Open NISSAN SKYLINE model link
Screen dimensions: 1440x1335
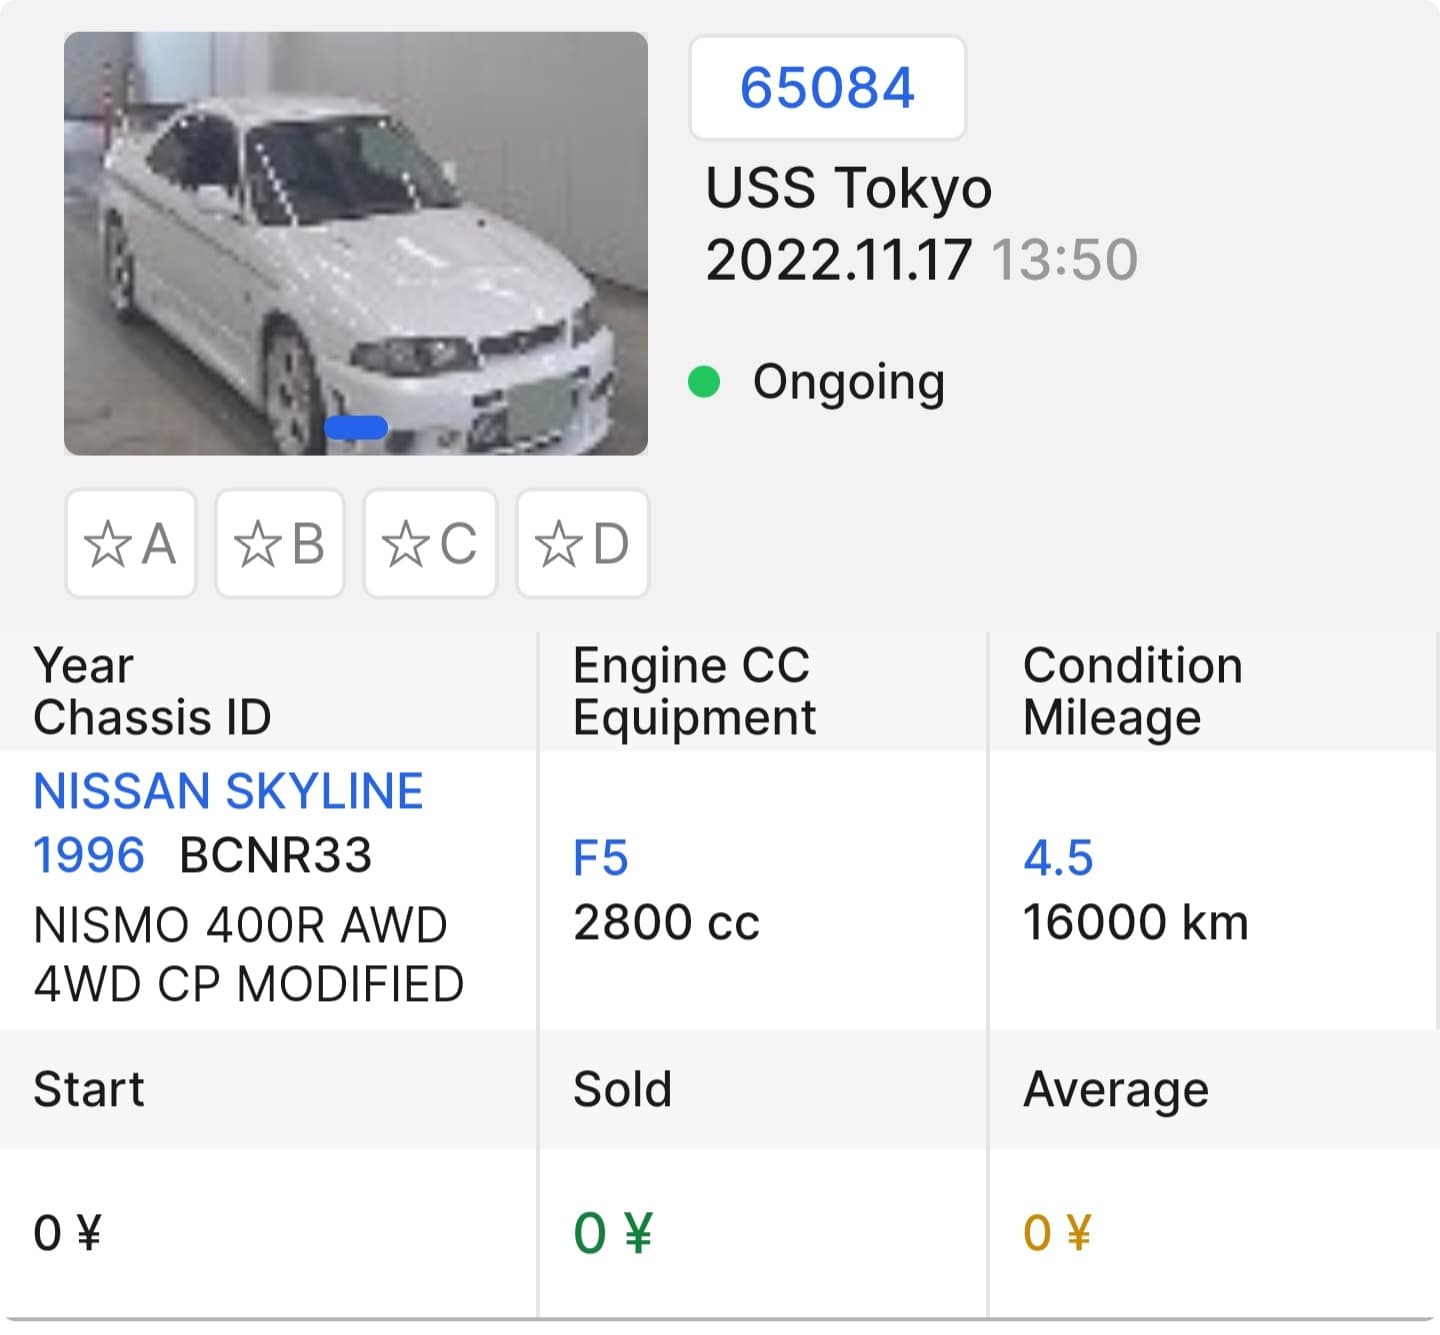pos(228,791)
